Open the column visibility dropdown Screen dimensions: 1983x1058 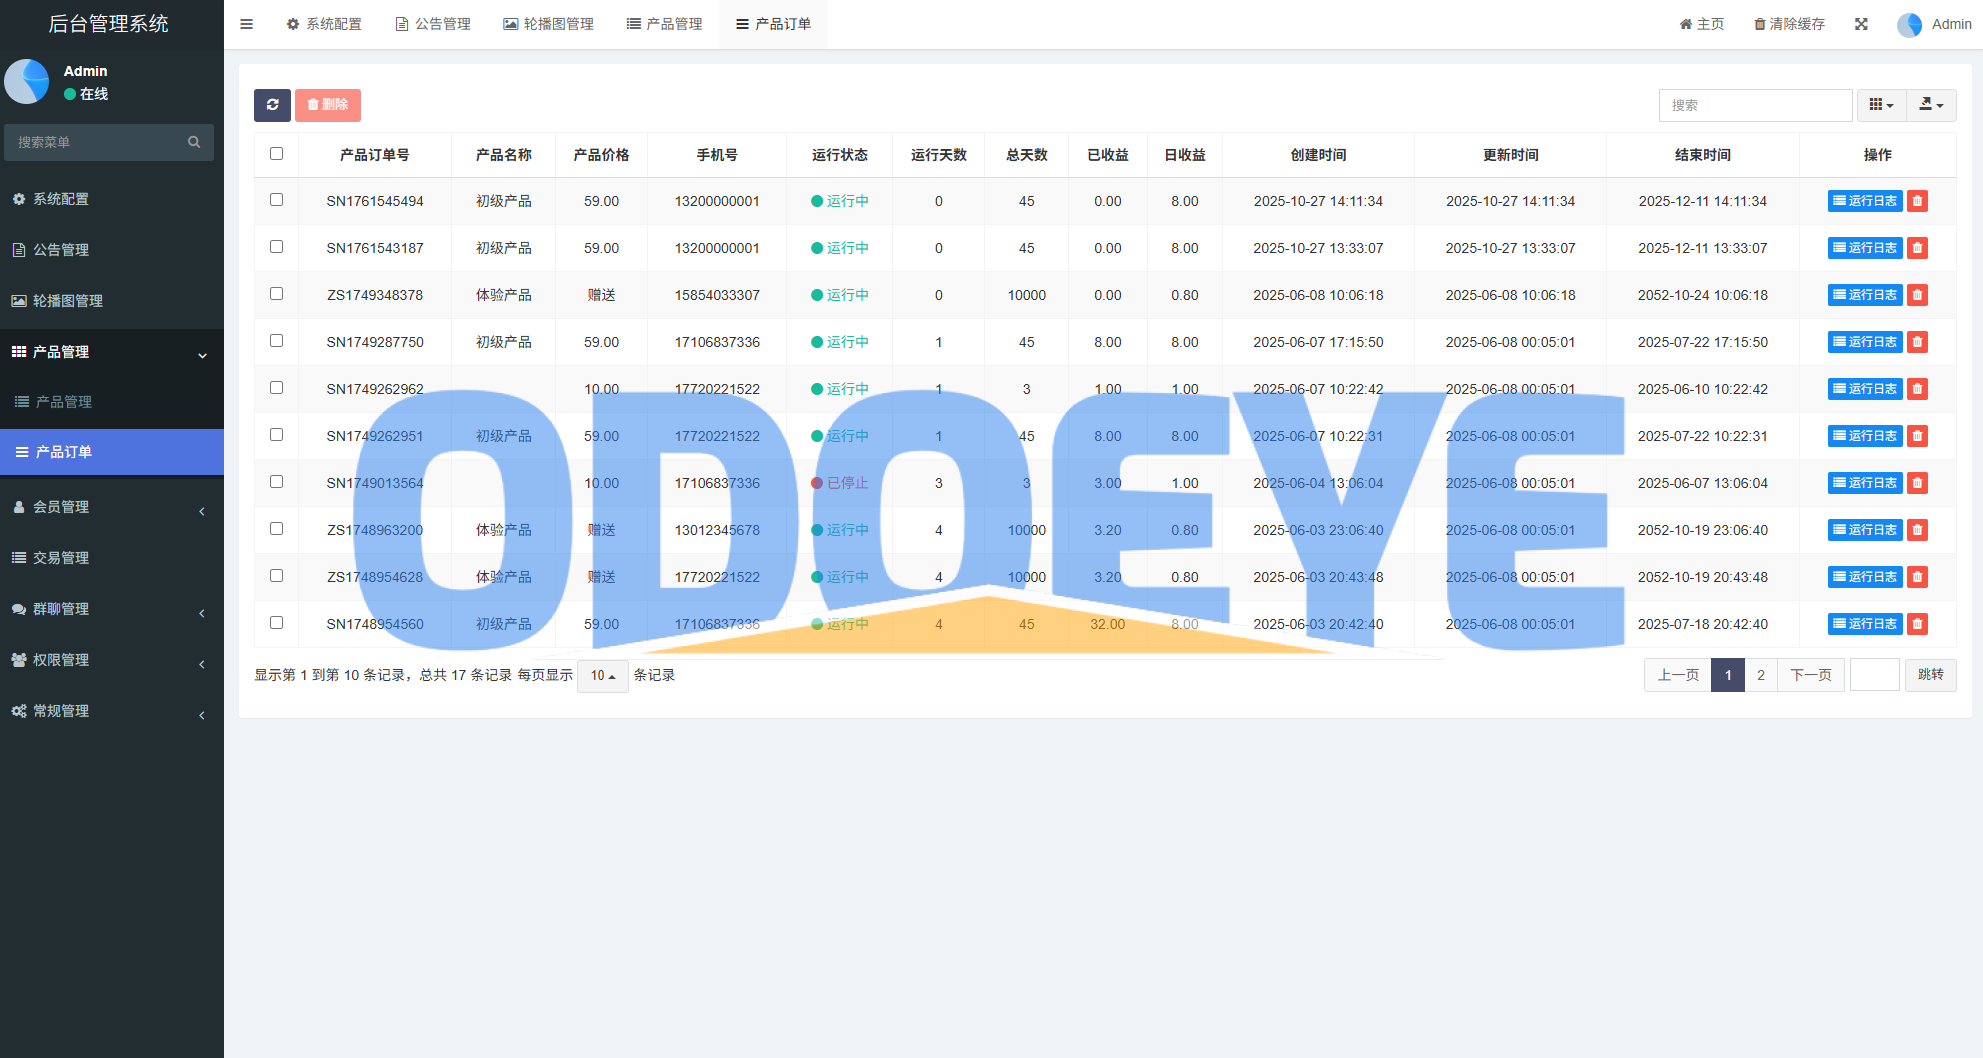pyautogui.click(x=1881, y=105)
